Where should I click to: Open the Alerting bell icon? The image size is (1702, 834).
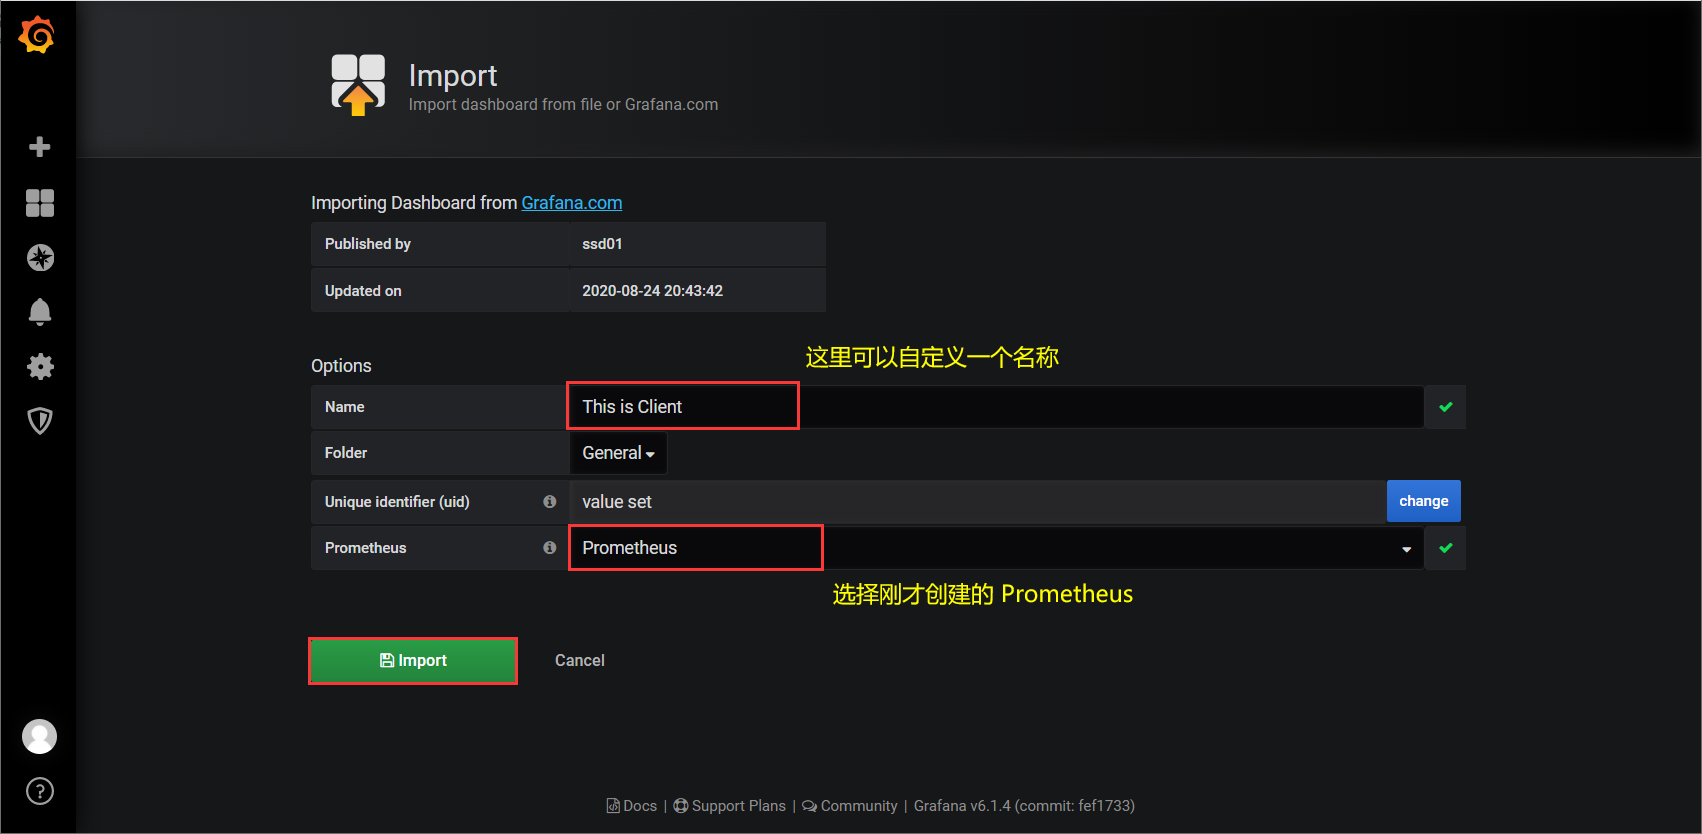pyautogui.click(x=40, y=312)
